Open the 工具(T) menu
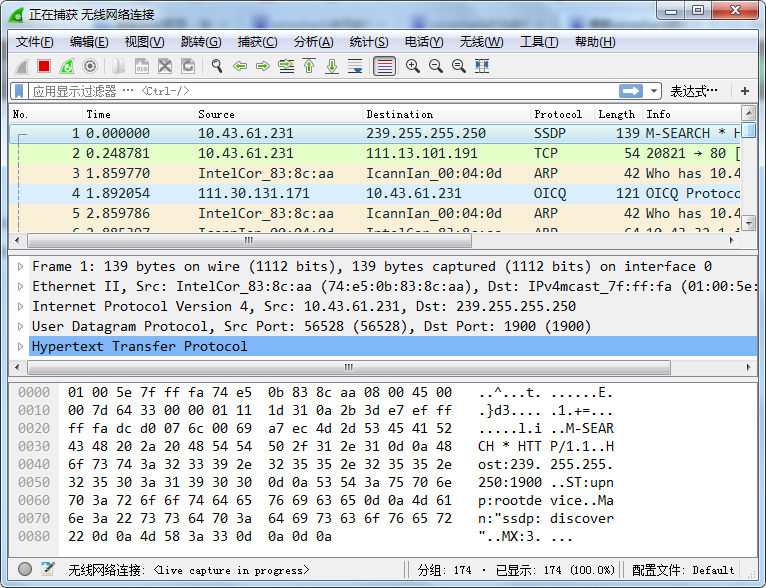 coord(539,42)
